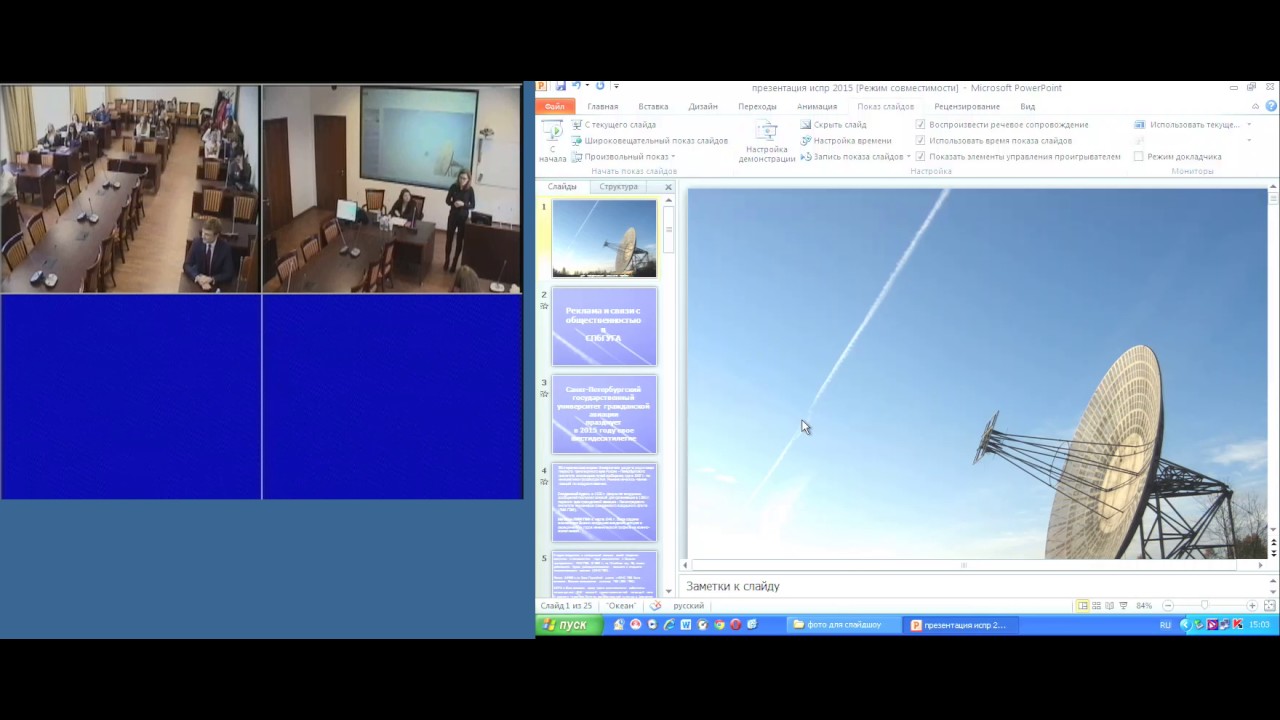Screen dimensions: 1280x720
Task: Start slideshow from beginning (С начала)
Action: coord(552,141)
